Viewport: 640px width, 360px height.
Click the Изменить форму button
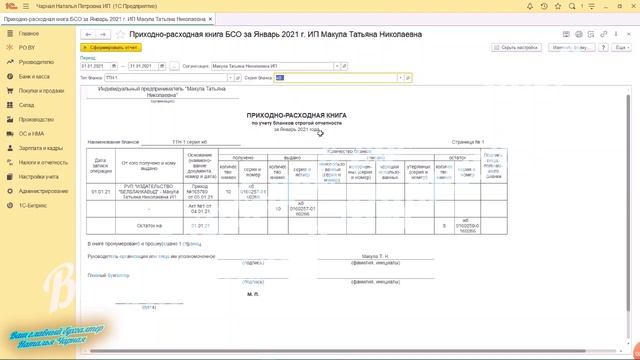[x=571, y=48]
